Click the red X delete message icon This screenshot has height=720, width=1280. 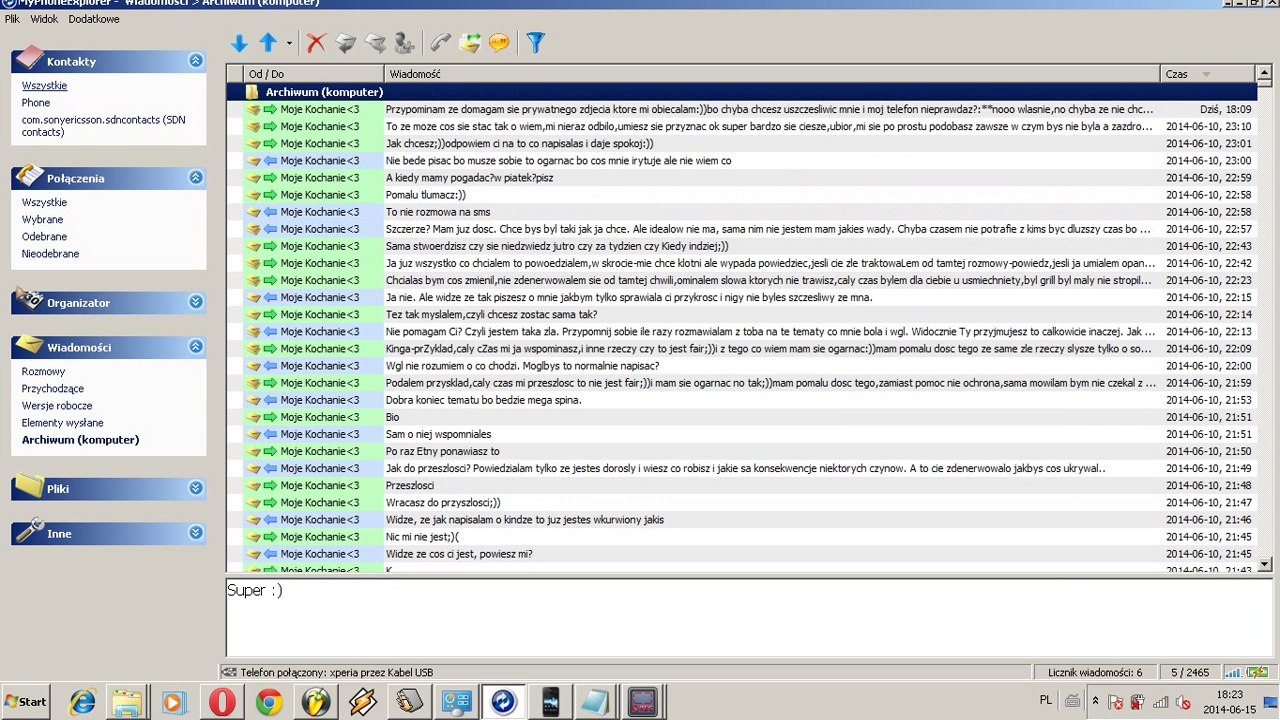[x=316, y=43]
